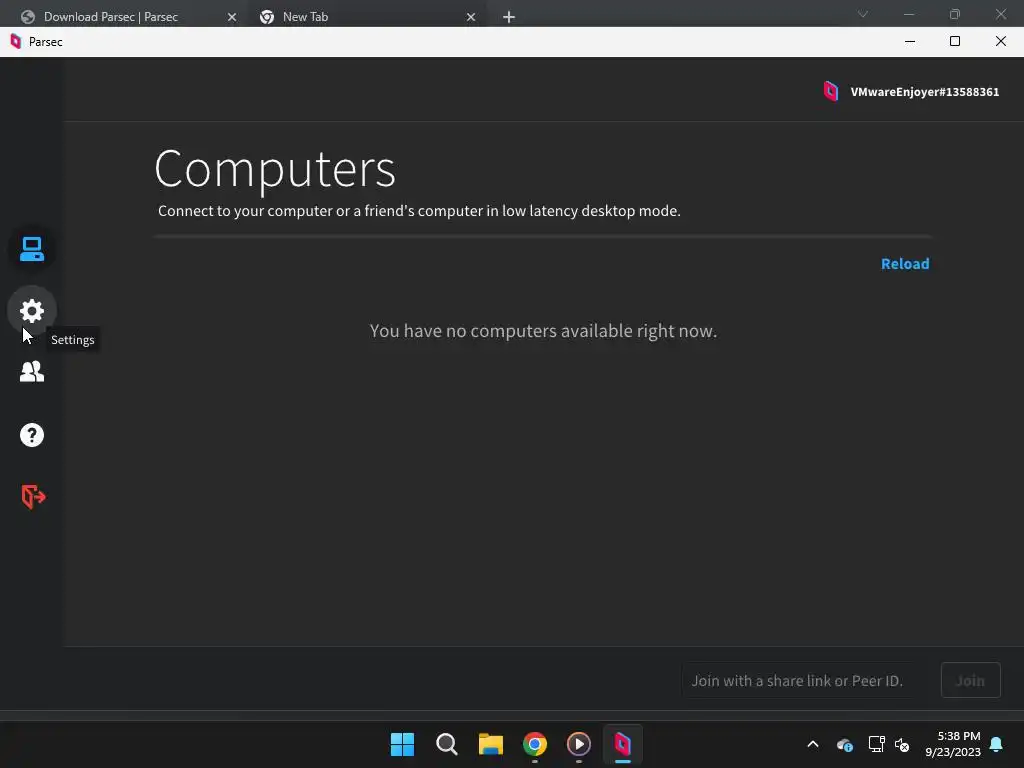Close the New Tab browser tab
The width and height of the screenshot is (1024, 768).
(471, 17)
